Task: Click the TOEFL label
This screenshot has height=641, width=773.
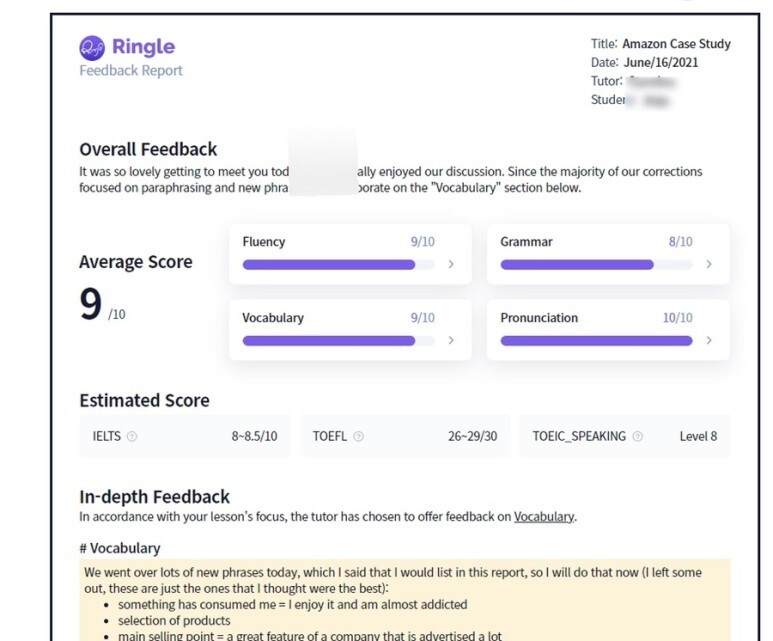Action: tap(330, 436)
